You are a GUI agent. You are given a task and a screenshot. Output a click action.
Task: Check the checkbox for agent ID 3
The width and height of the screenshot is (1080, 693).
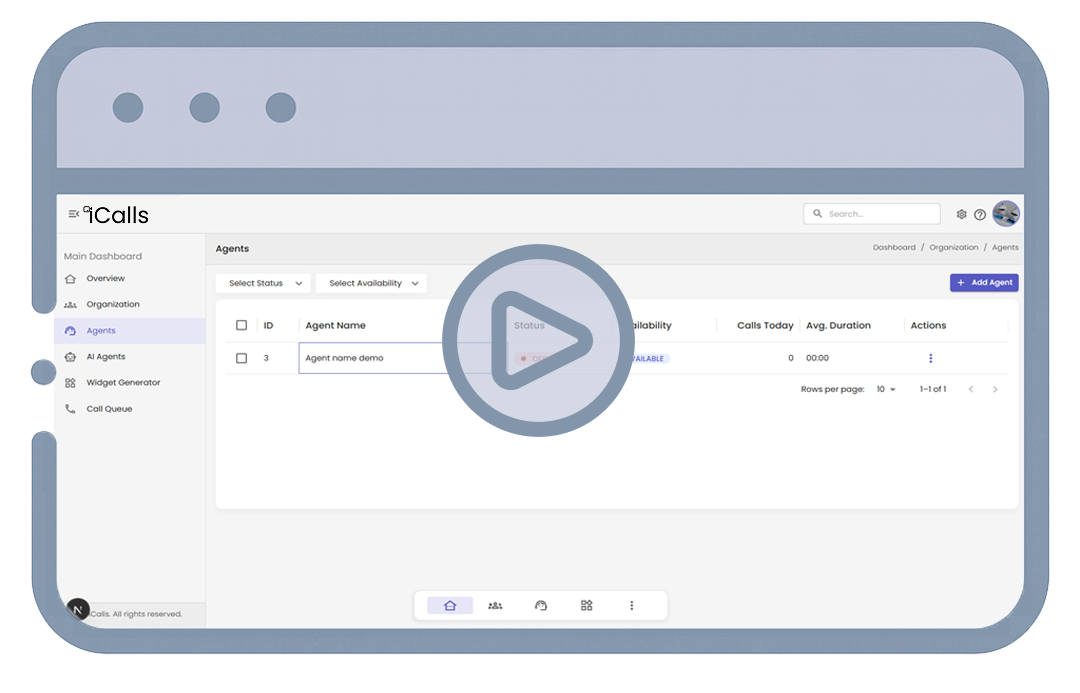tap(241, 358)
